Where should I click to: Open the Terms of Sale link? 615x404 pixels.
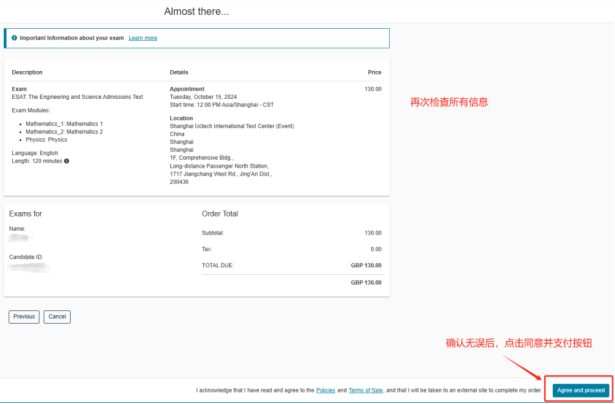click(366, 390)
